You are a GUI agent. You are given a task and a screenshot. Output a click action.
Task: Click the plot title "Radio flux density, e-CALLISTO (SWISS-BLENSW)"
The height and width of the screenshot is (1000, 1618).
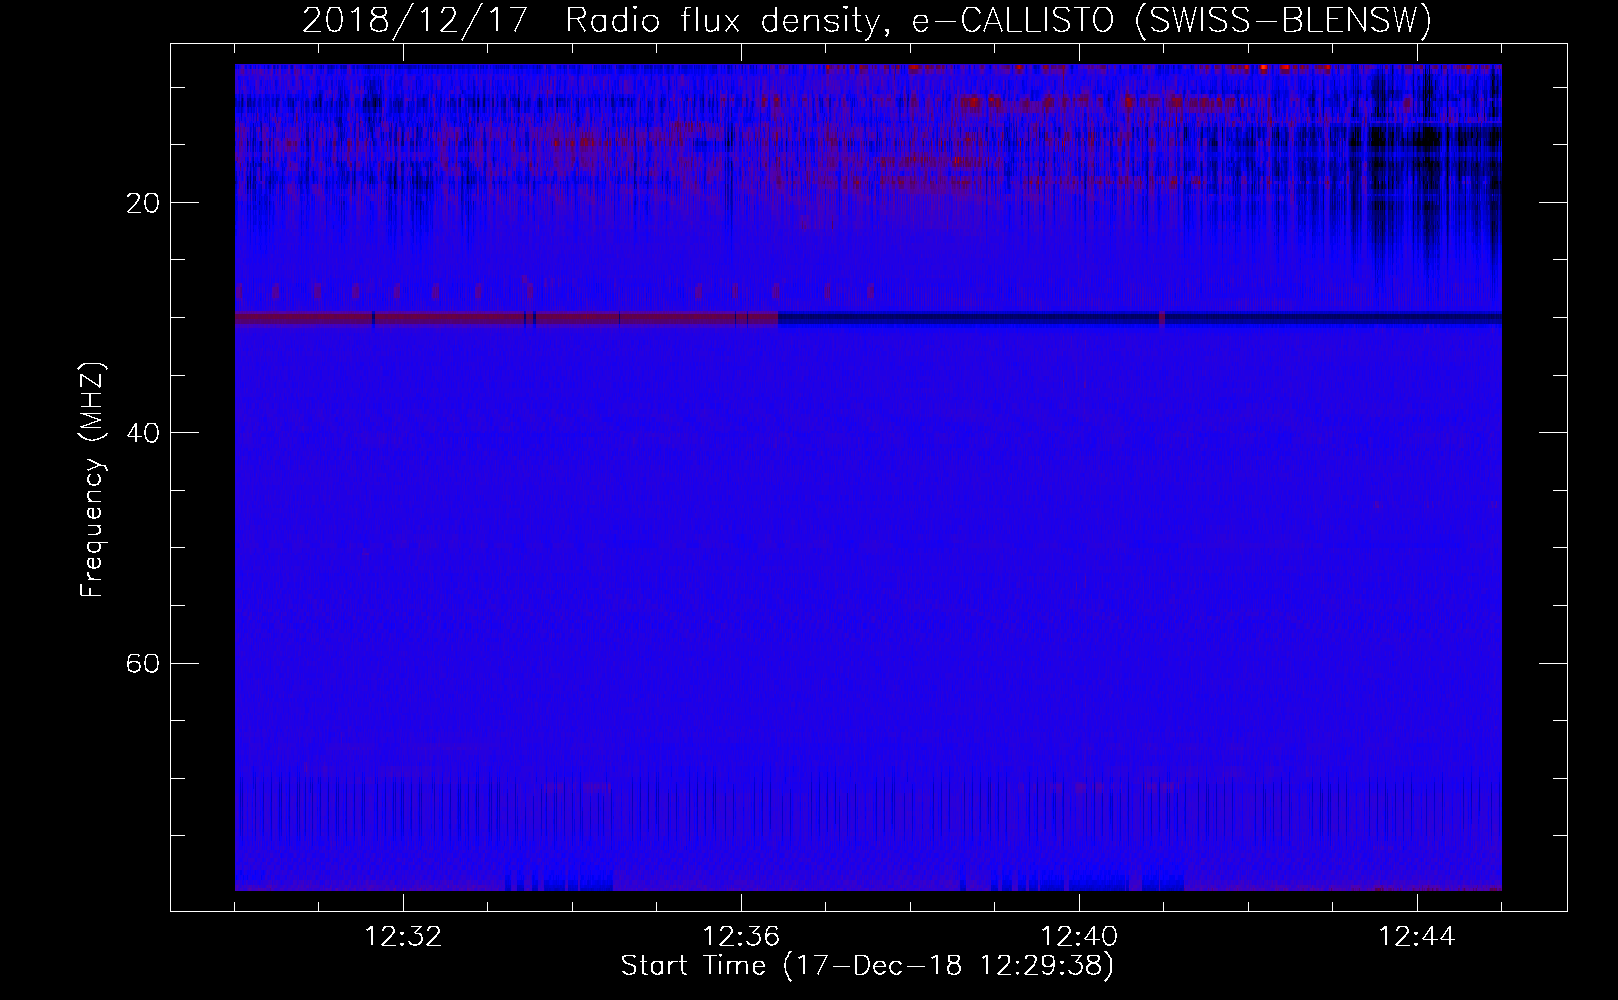click(x=998, y=20)
